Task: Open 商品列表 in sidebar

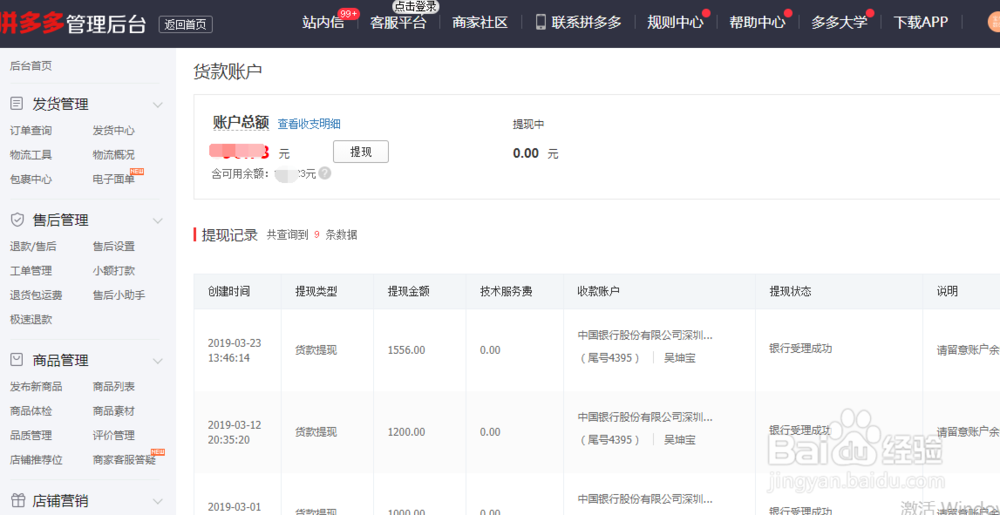Action: (114, 387)
